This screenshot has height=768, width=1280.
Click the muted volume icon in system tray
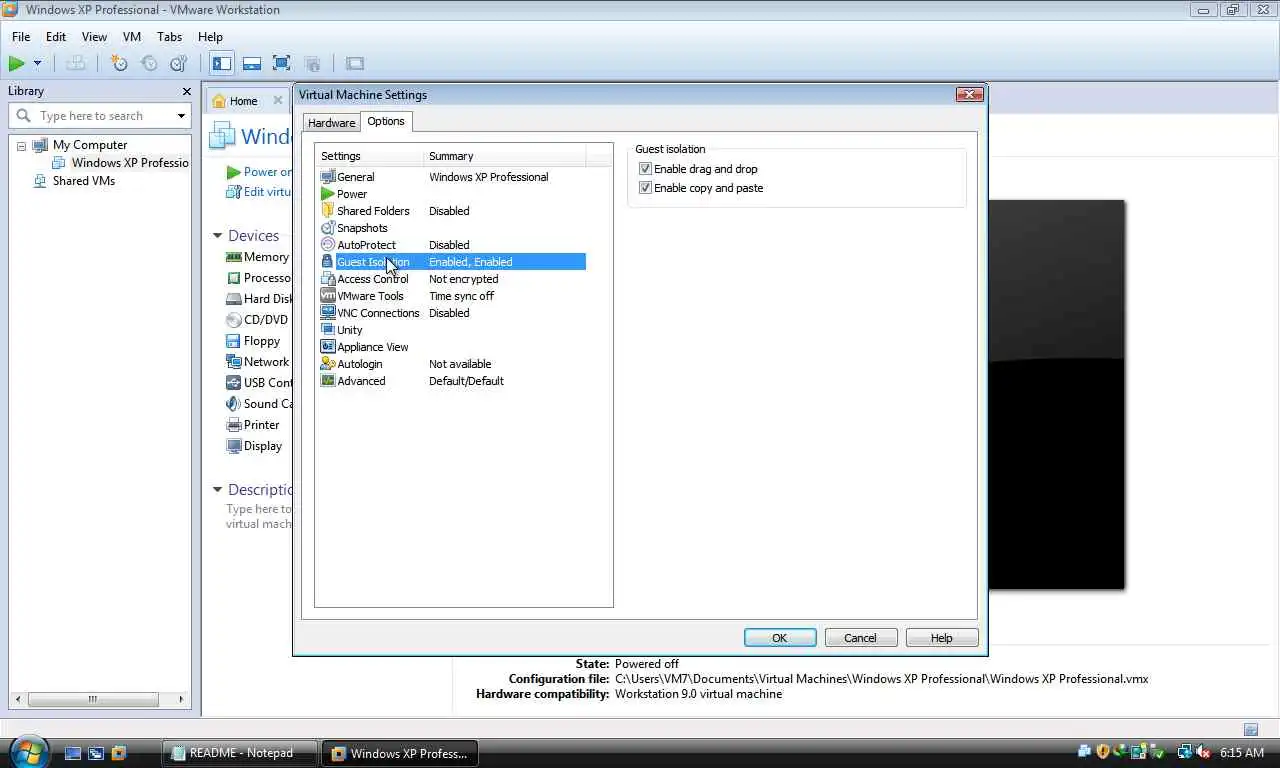point(1203,752)
